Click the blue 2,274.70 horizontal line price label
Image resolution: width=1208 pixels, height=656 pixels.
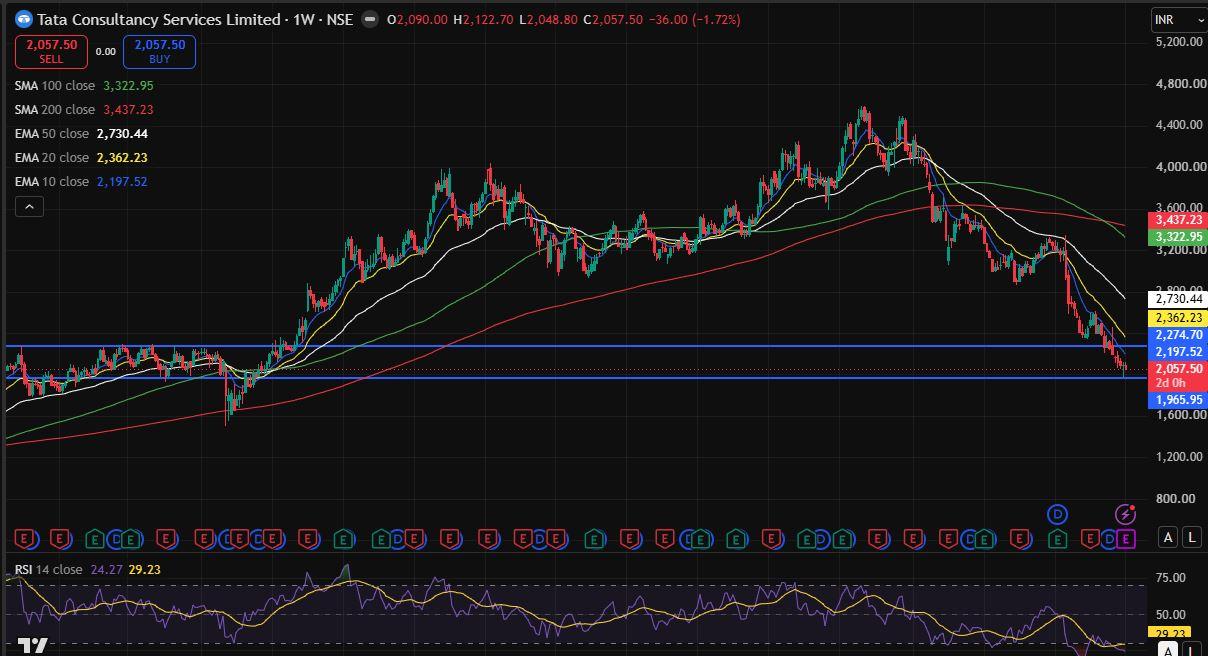pyautogui.click(x=1179, y=336)
